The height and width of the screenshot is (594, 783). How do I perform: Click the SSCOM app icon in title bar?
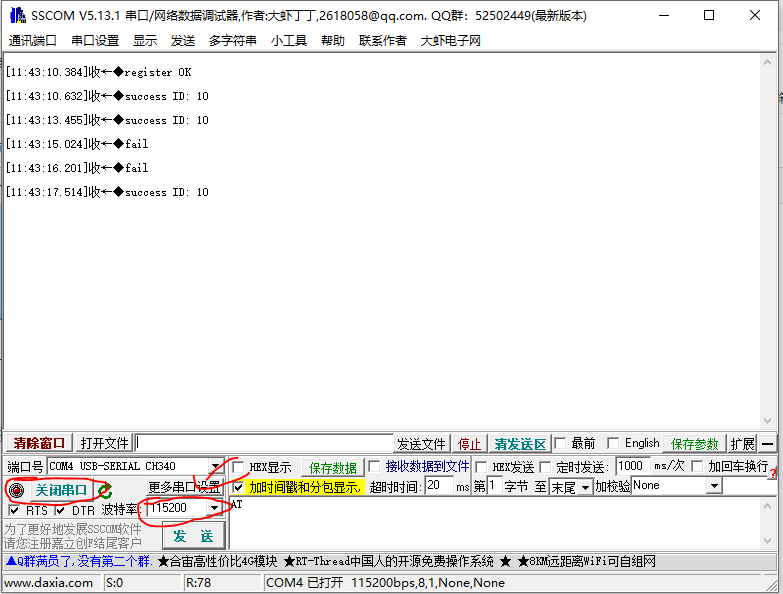coord(17,15)
